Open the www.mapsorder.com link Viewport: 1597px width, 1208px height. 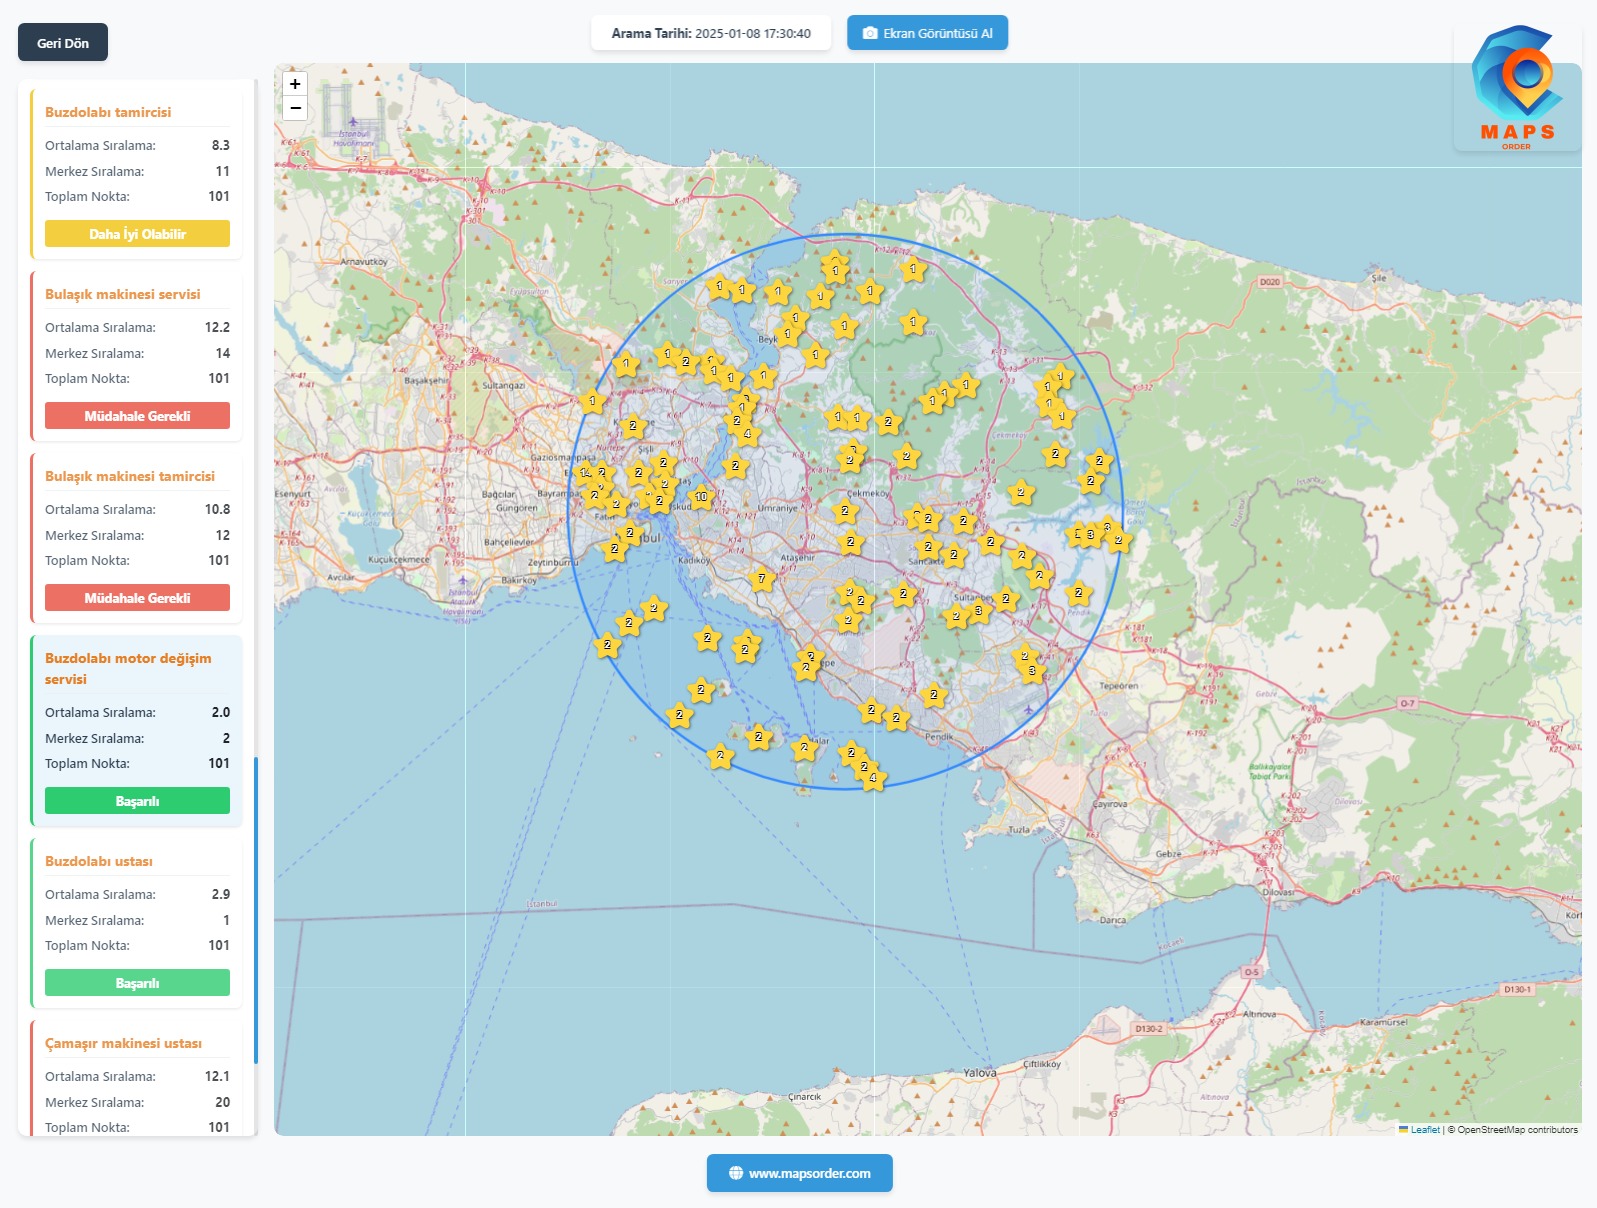(809, 1173)
